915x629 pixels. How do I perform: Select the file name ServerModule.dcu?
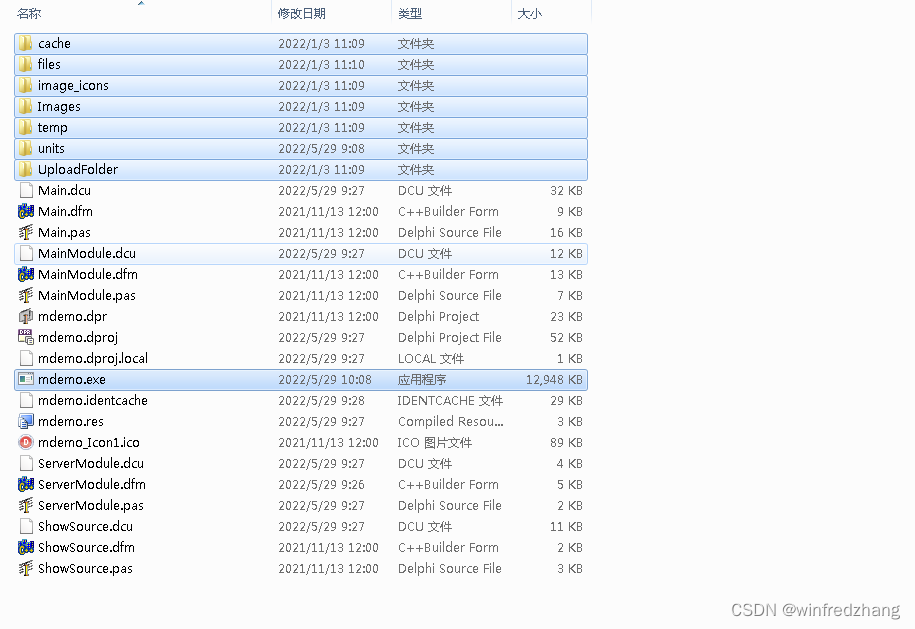90,463
